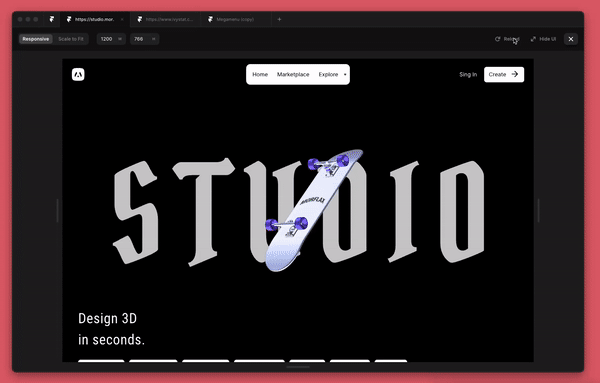The height and width of the screenshot is (383, 600).
Task: Open a new tab with the plus
Action: click(x=279, y=19)
